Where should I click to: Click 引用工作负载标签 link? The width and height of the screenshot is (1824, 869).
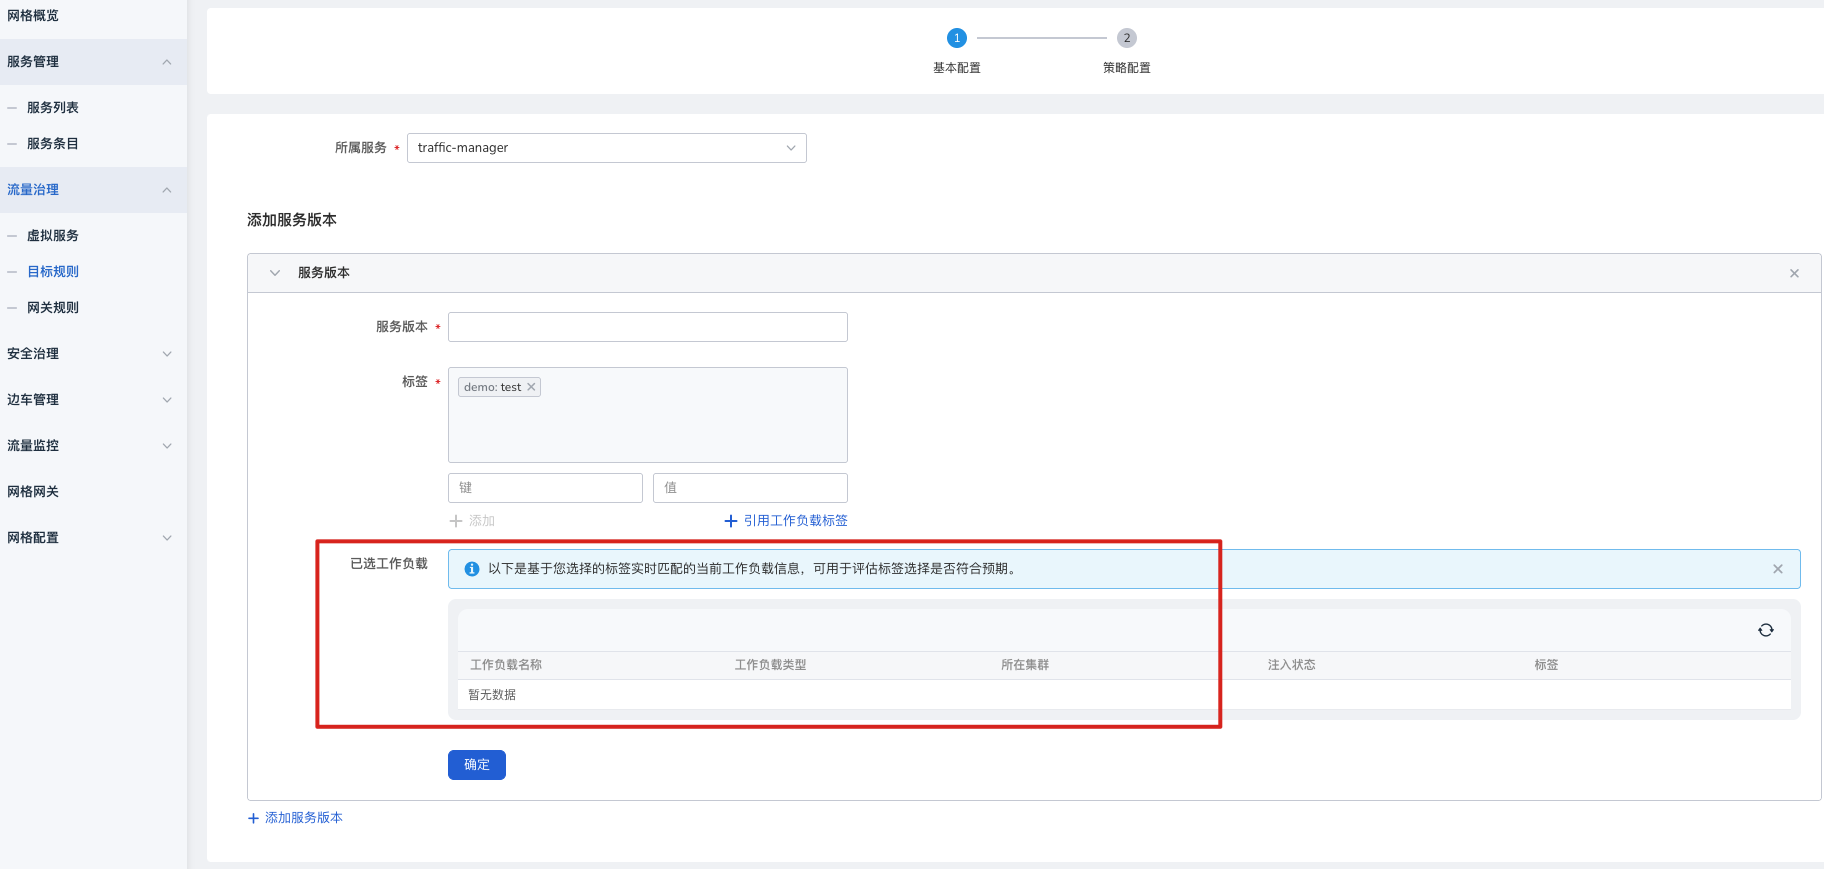pos(786,521)
